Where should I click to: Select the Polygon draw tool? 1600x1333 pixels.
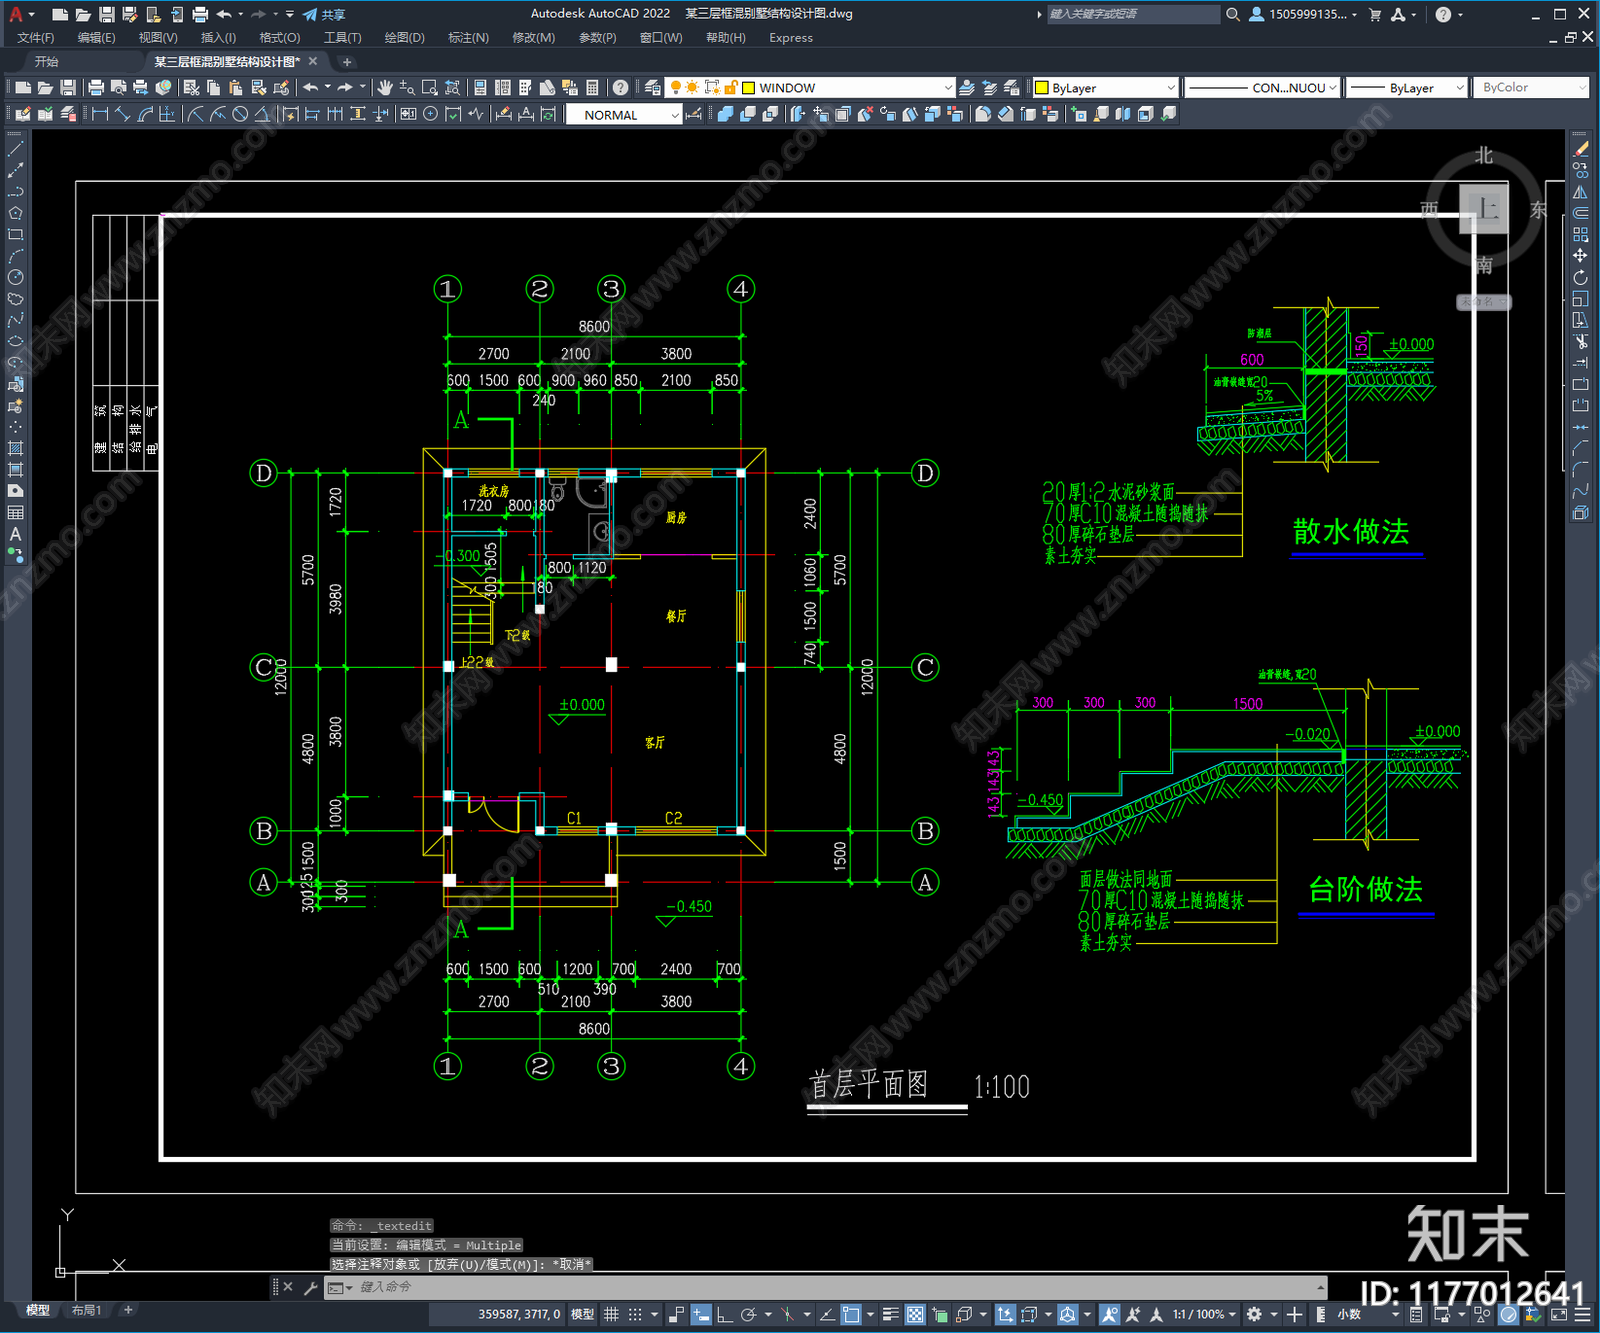15,213
